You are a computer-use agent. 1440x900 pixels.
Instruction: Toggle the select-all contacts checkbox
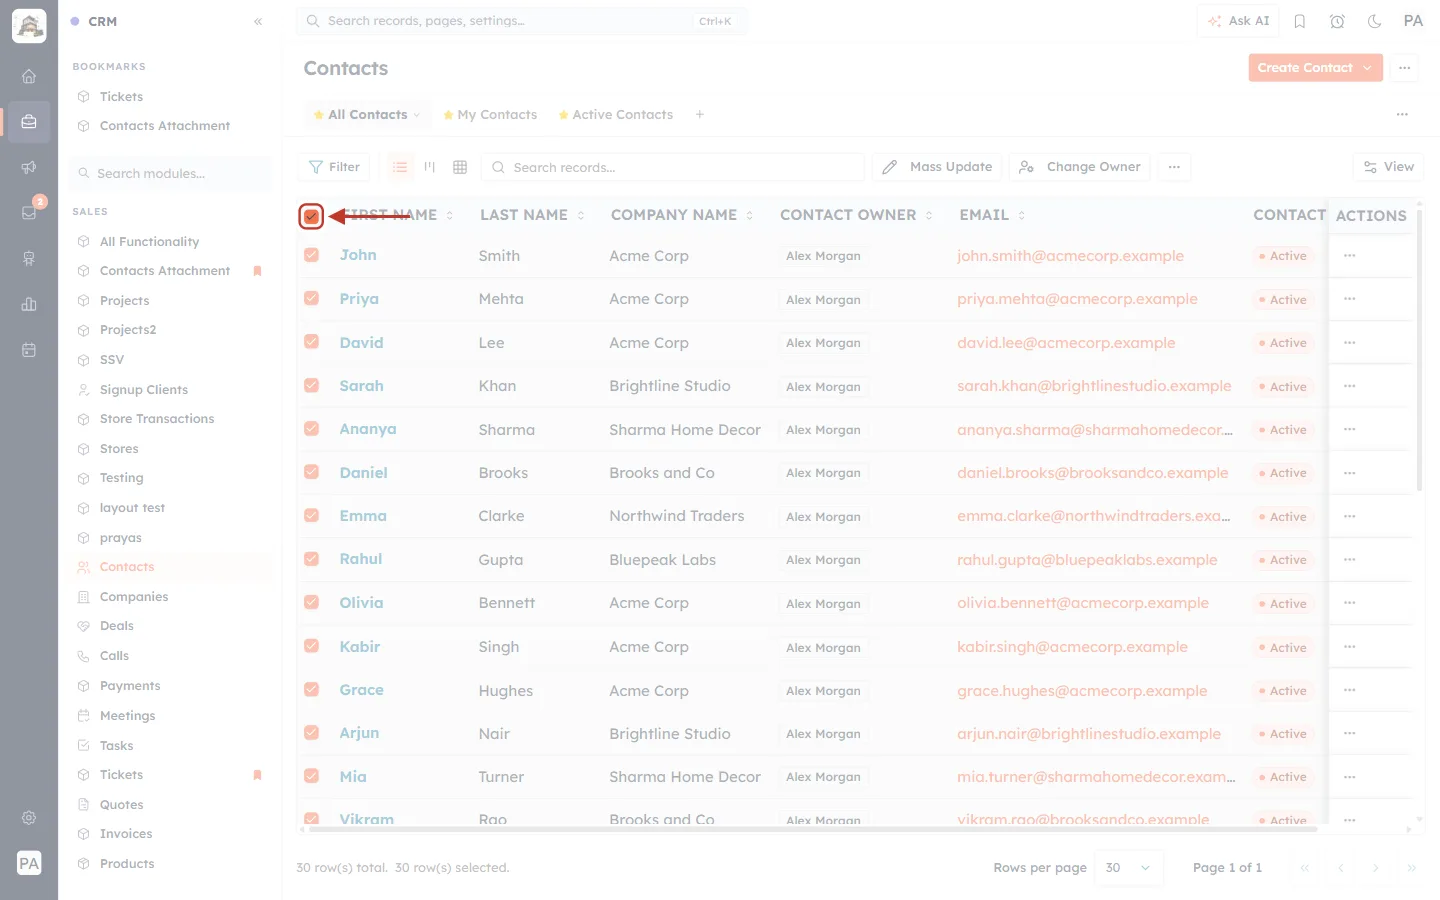(311, 215)
